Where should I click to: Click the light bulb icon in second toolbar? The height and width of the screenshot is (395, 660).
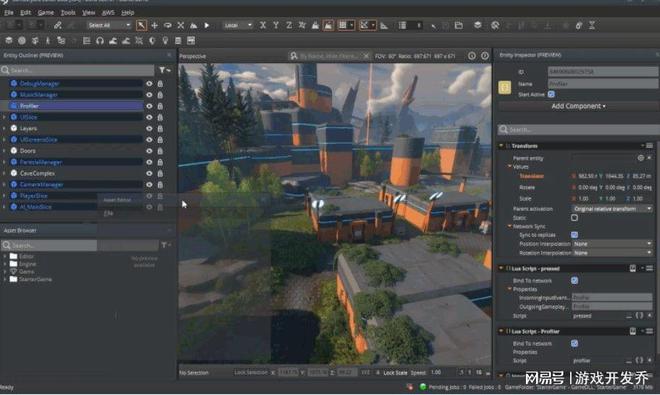click(165, 41)
